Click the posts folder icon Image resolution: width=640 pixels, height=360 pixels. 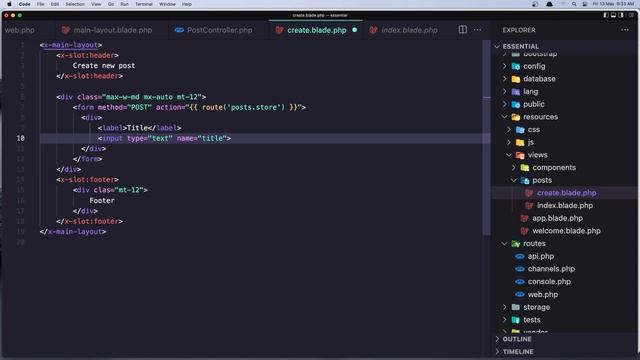click(525, 180)
